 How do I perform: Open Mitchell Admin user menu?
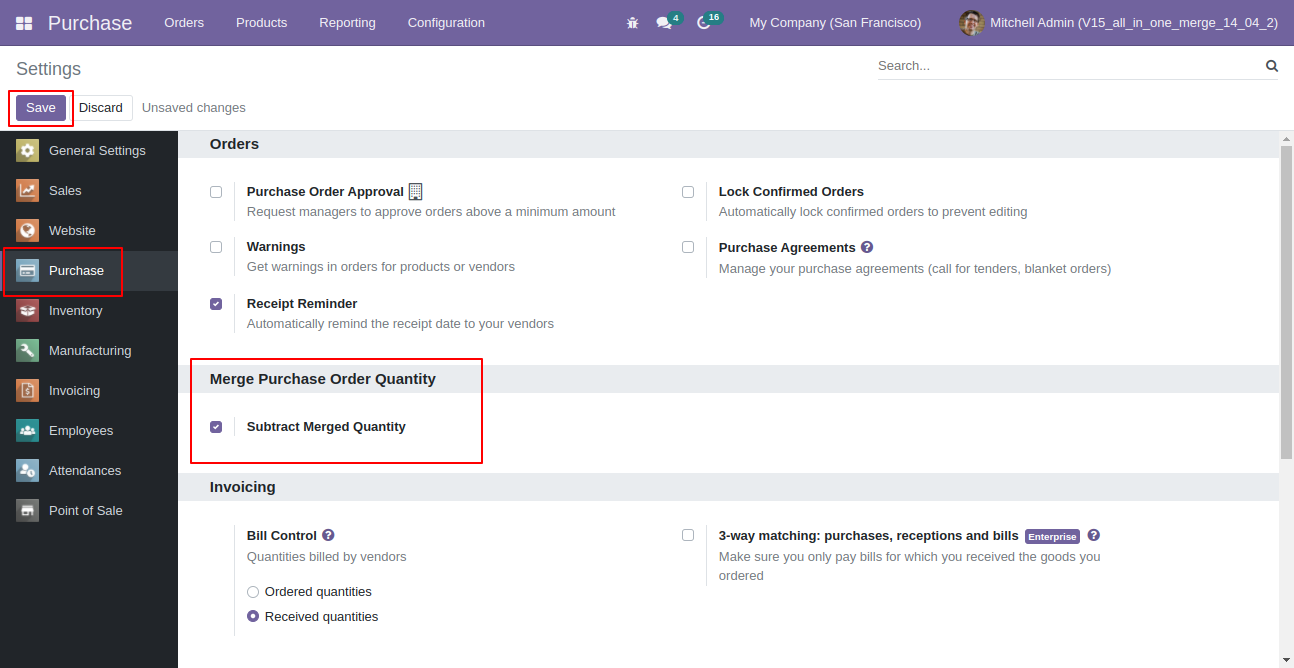coord(1118,23)
